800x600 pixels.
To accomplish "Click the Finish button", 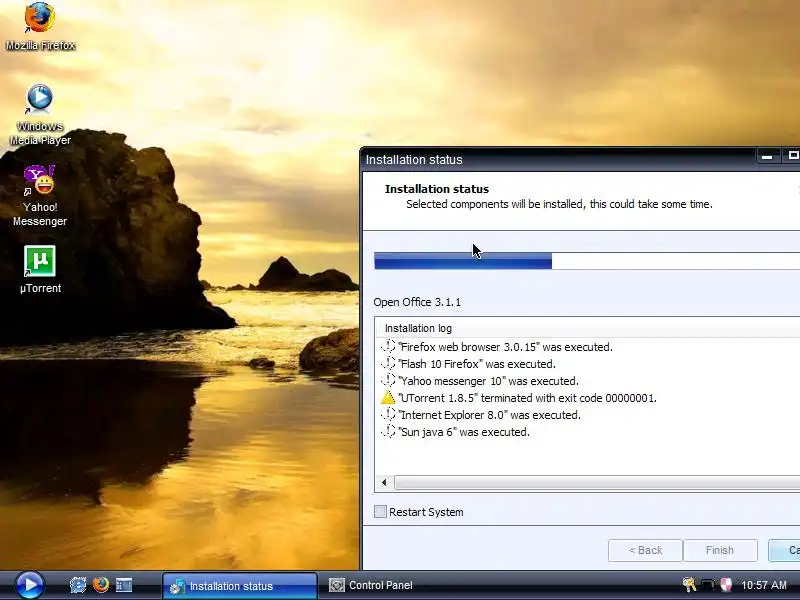I will point(720,550).
